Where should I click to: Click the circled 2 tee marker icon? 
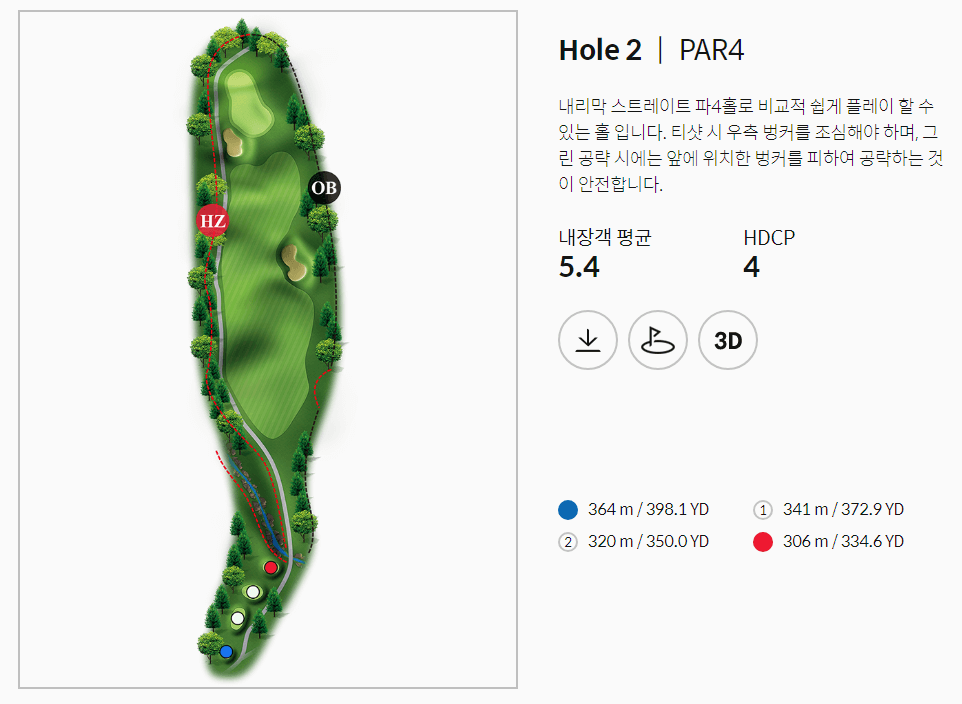(568, 541)
